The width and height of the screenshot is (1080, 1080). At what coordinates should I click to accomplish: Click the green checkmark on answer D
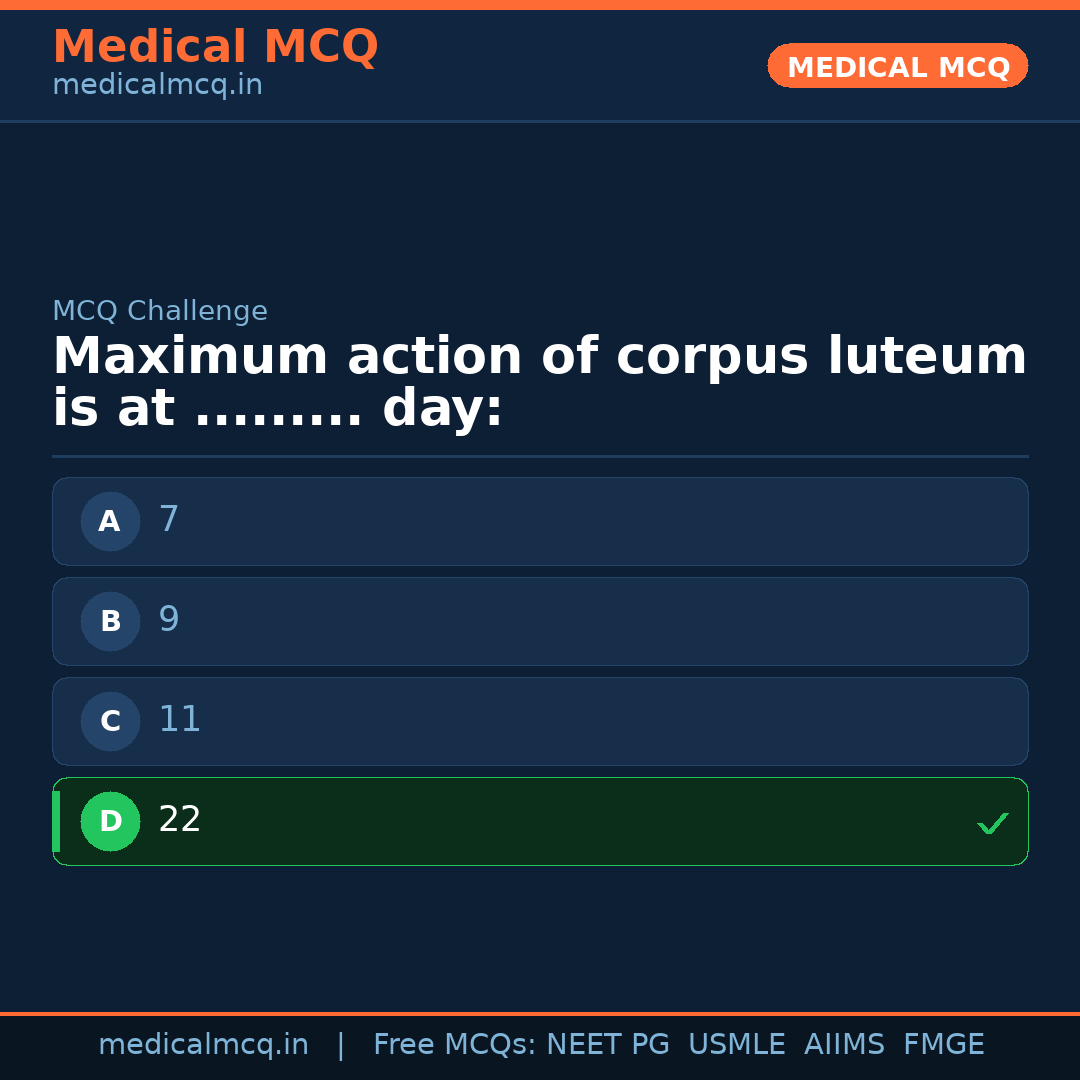point(993,823)
